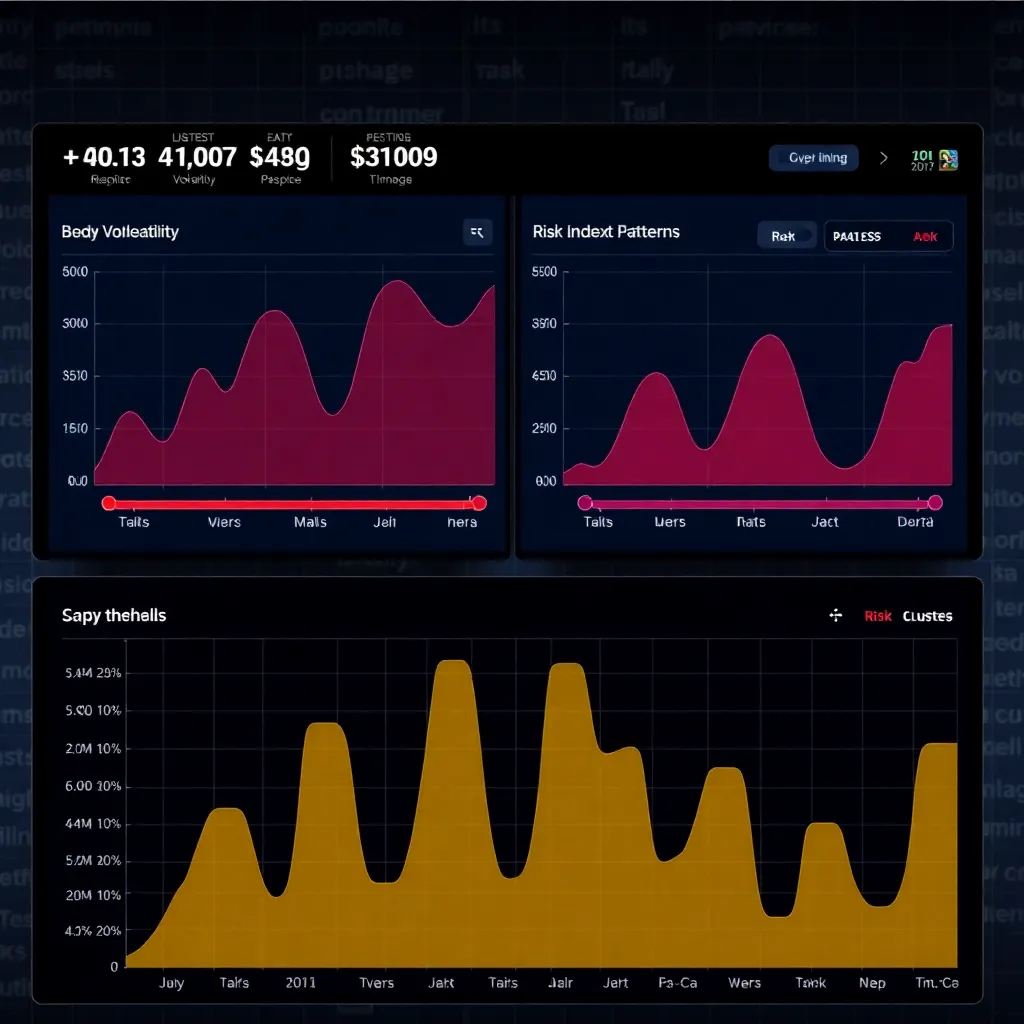The width and height of the screenshot is (1024, 1024).
Task: Click the +40.13 metric value
Action: click(x=104, y=157)
